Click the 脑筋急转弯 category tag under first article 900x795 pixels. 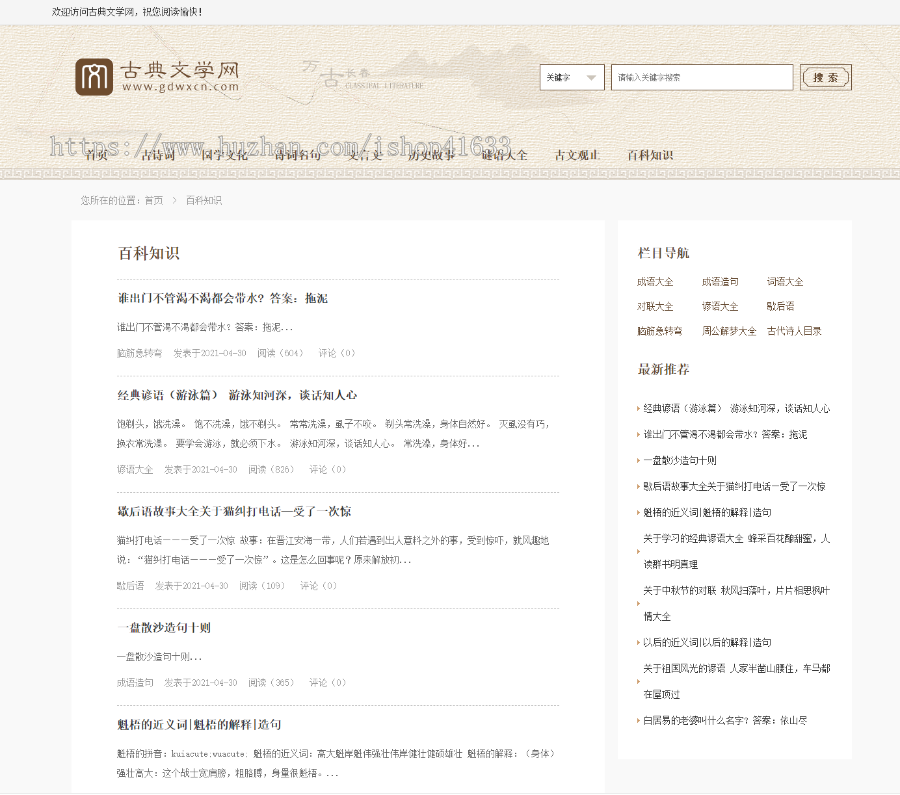[x=139, y=353]
